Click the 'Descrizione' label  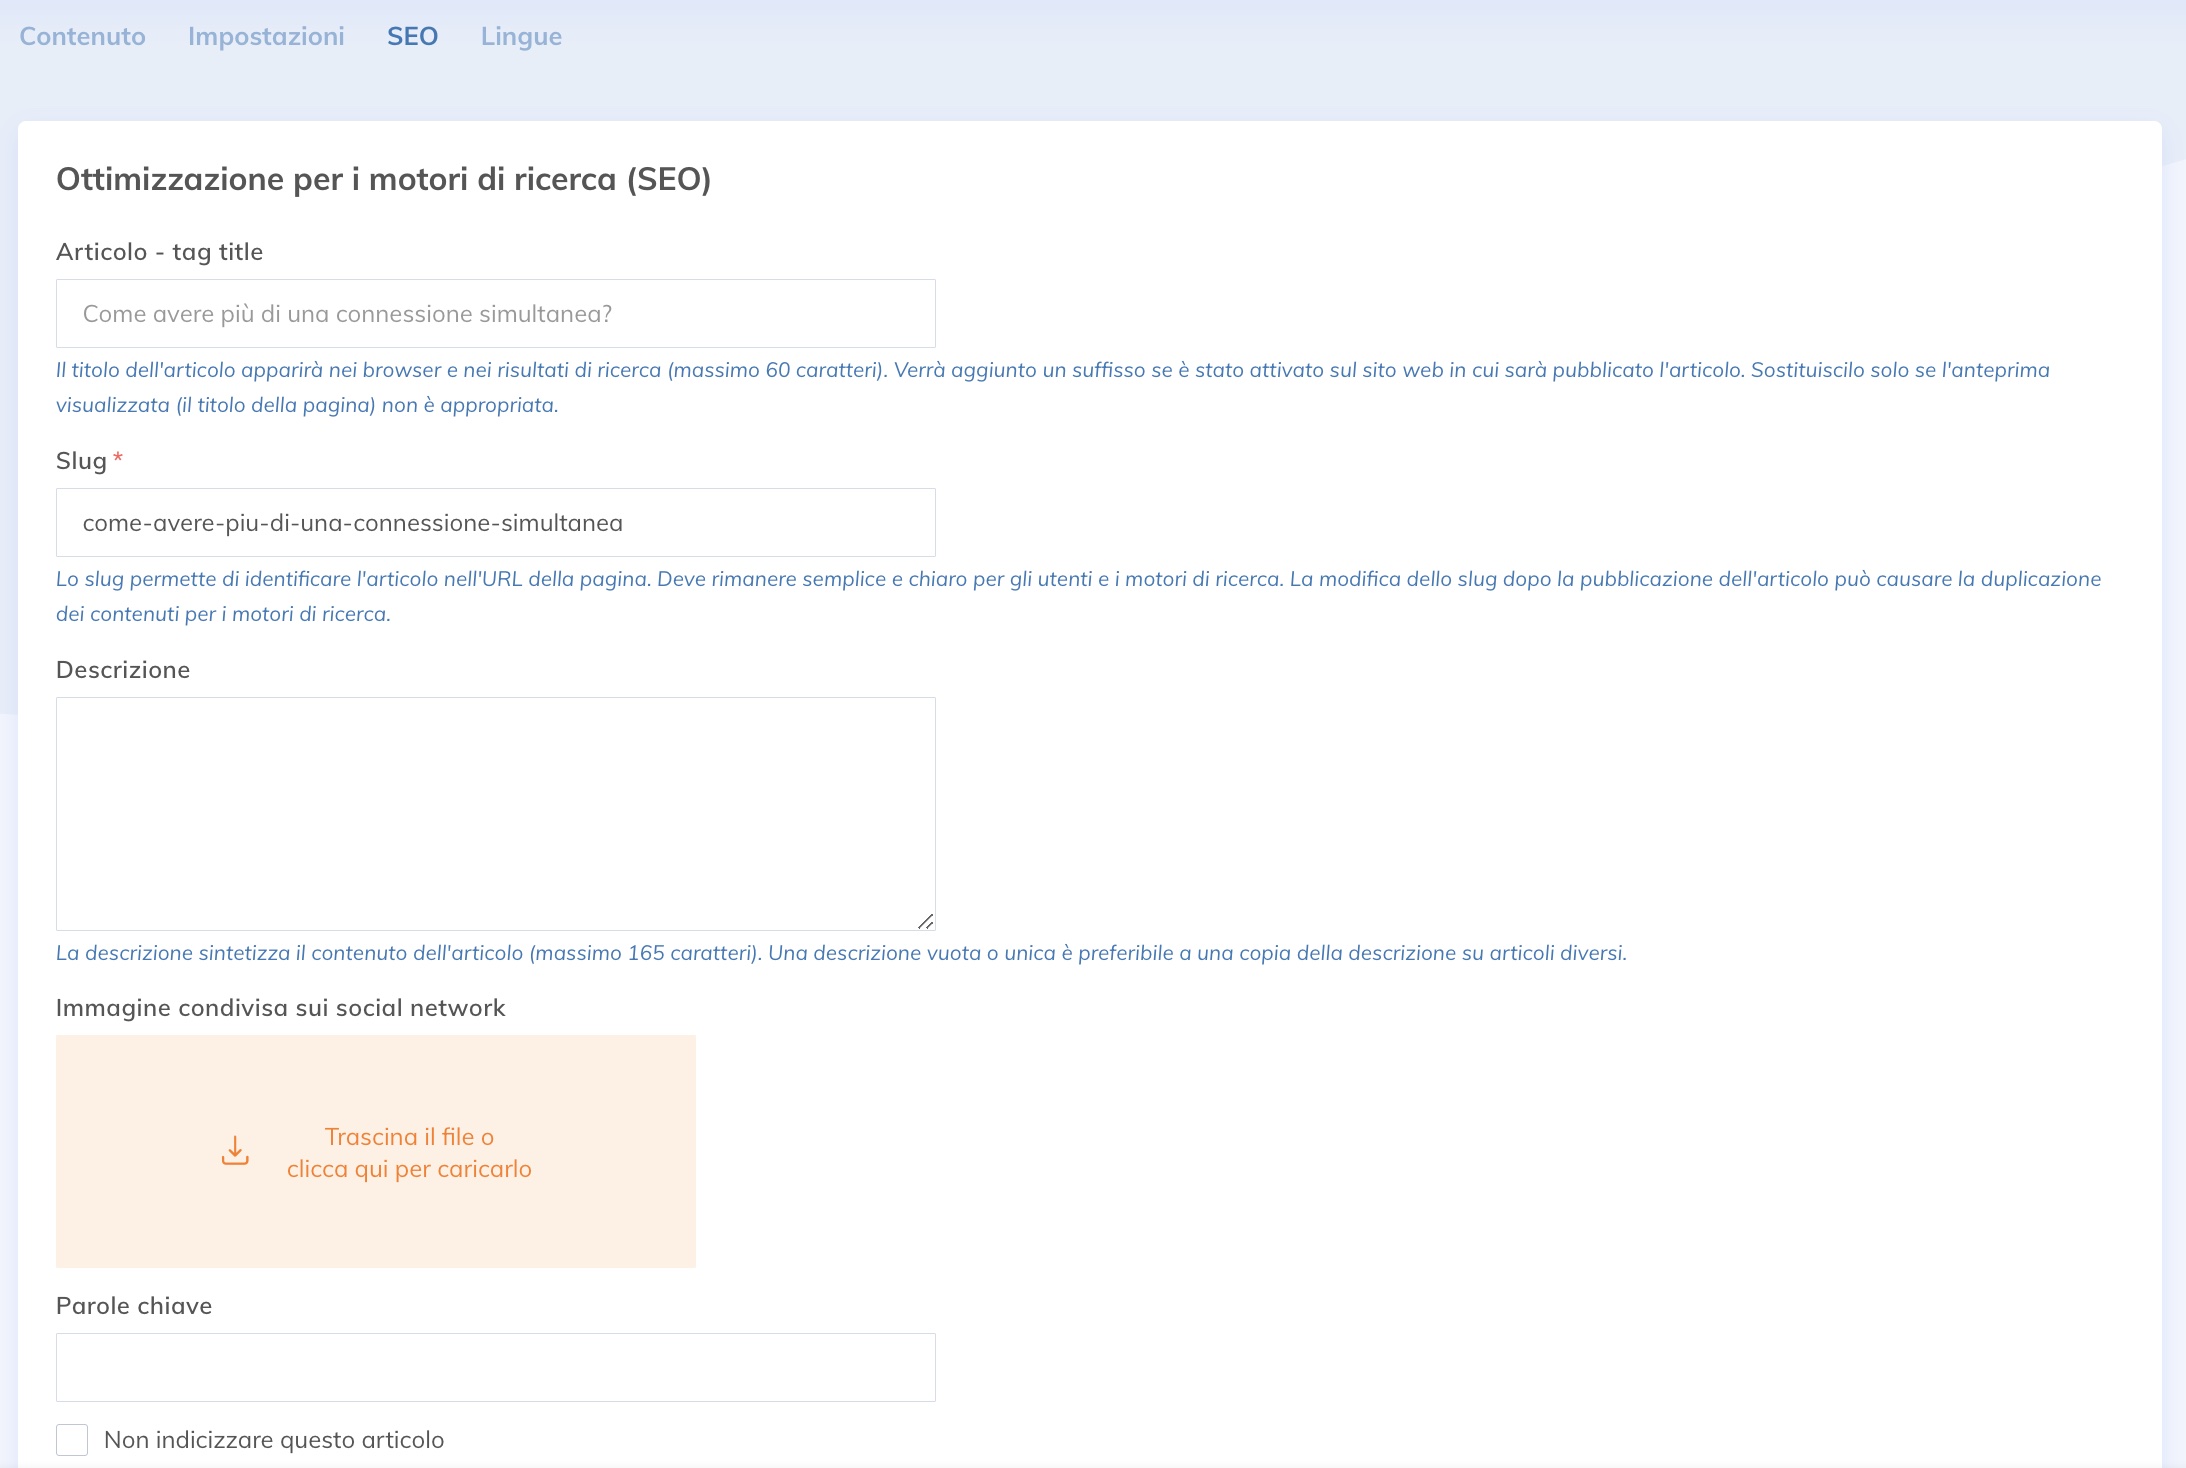(123, 670)
